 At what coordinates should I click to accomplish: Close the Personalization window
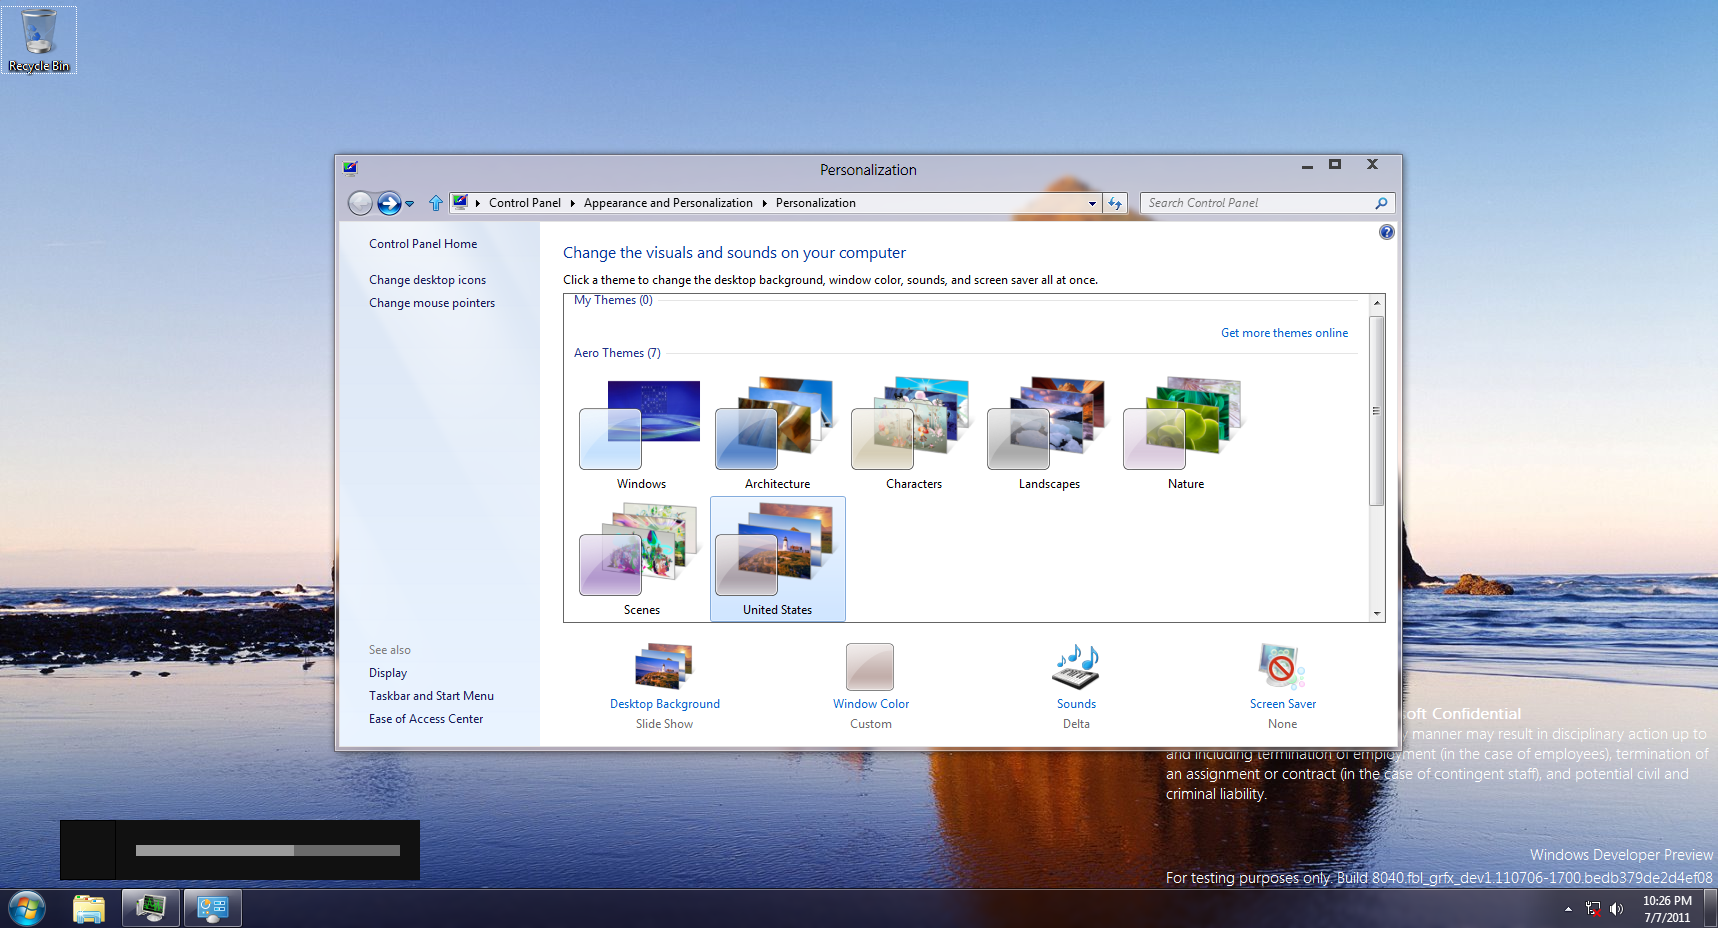coord(1372,165)
